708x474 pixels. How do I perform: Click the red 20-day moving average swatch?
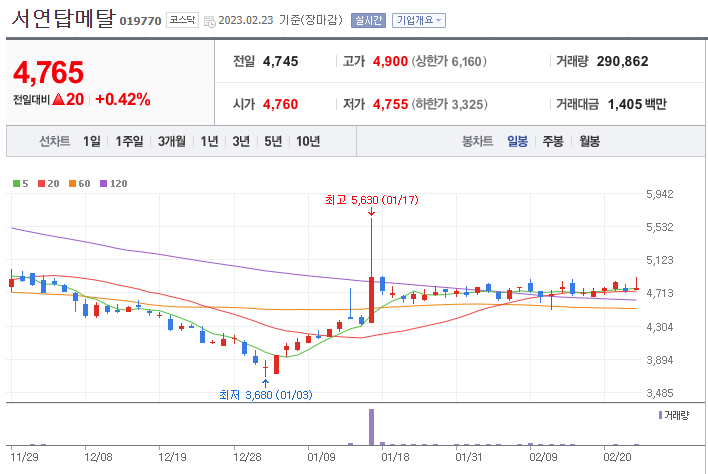click(x=42, y=184)
